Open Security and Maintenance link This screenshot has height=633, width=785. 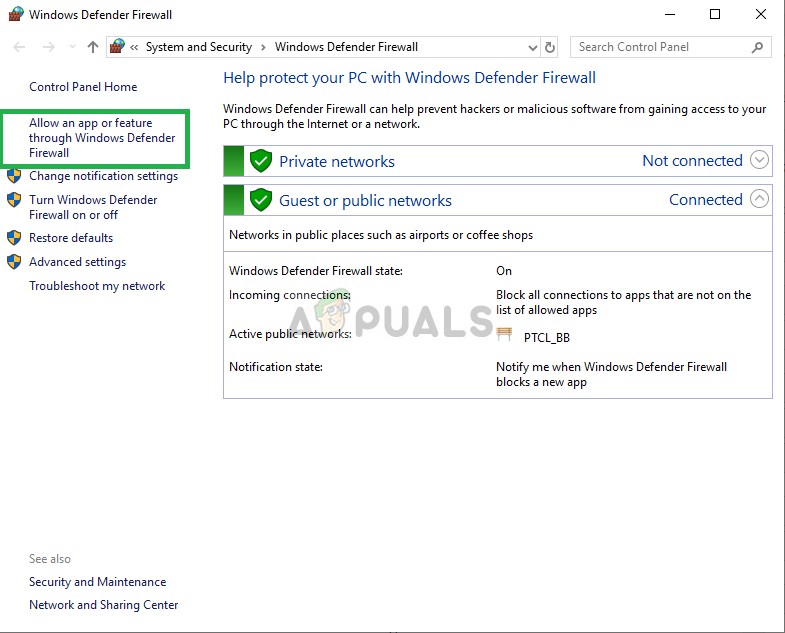point(98,582)
